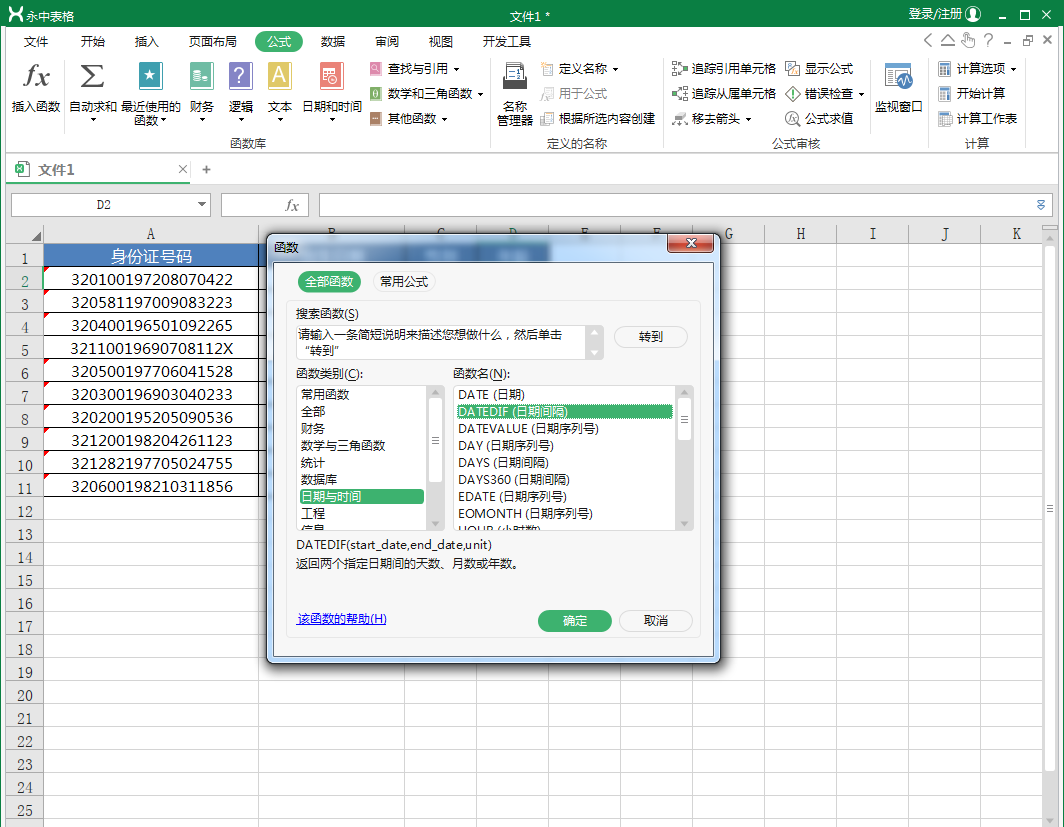The width and height of the screenshot is (1064, 827).
Task: Open the Name Manager (名称管理器) icon
Action: pyautogui.click(x=515, y=76)
